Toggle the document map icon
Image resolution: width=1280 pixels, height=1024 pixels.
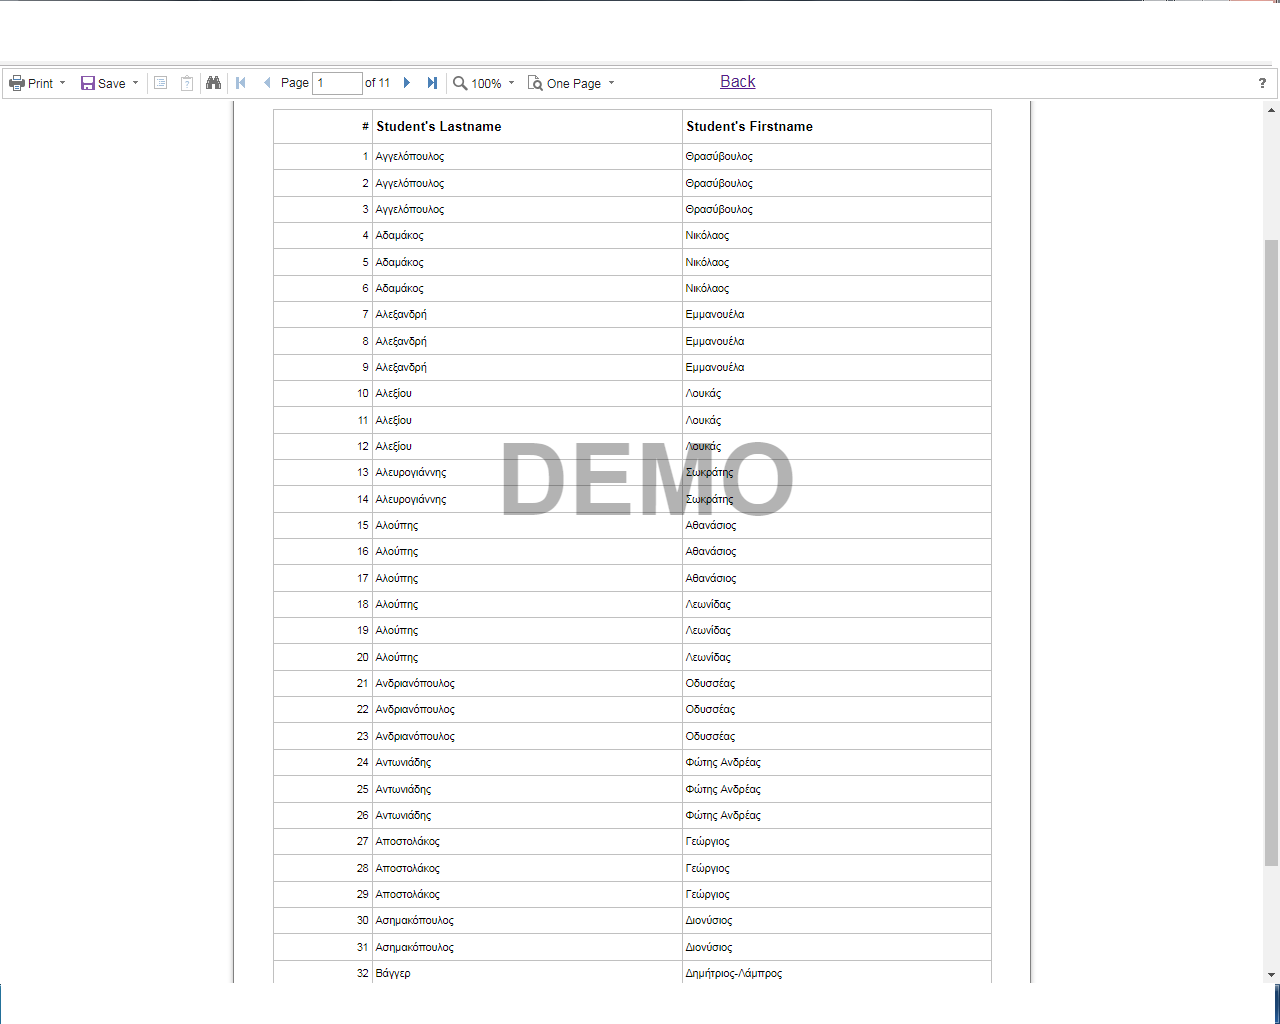pyautogui.click(x=160, y=83)
